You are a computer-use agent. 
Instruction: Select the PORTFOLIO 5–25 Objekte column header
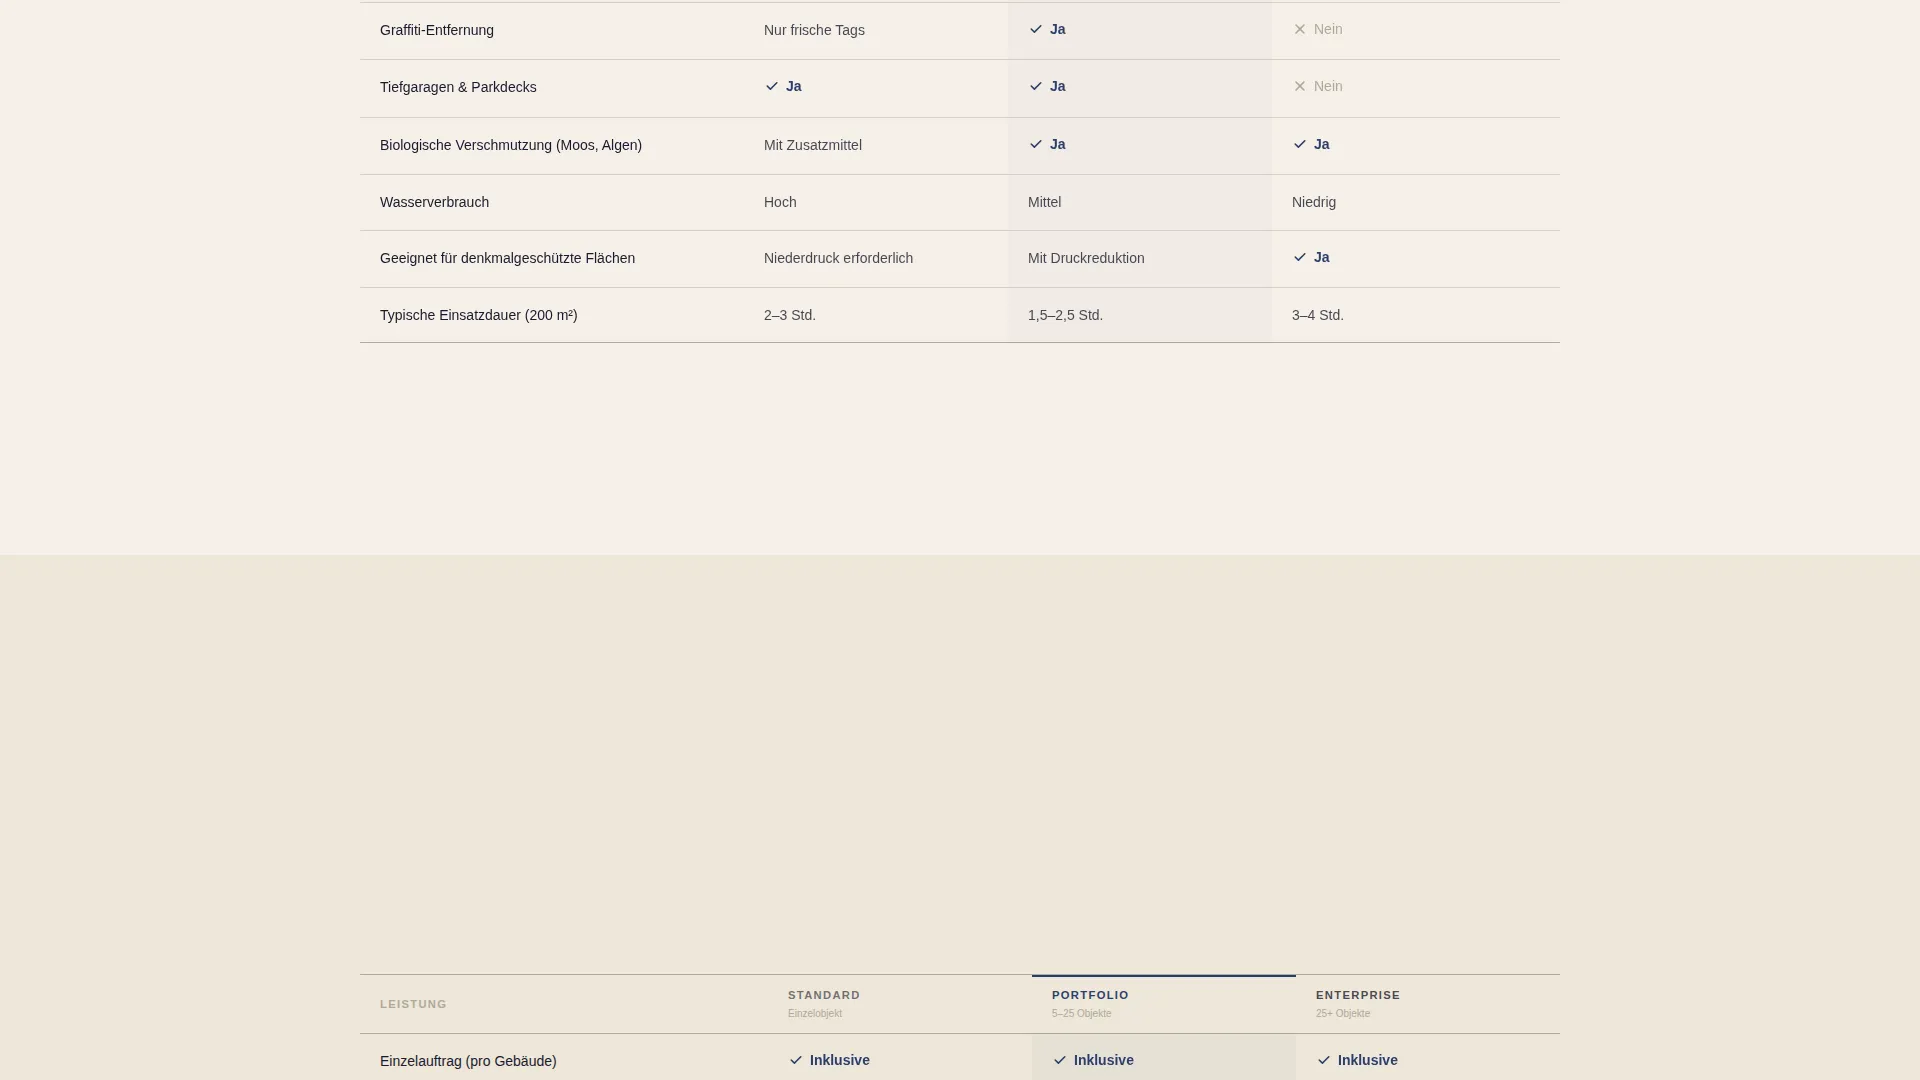[1164, 1004]
